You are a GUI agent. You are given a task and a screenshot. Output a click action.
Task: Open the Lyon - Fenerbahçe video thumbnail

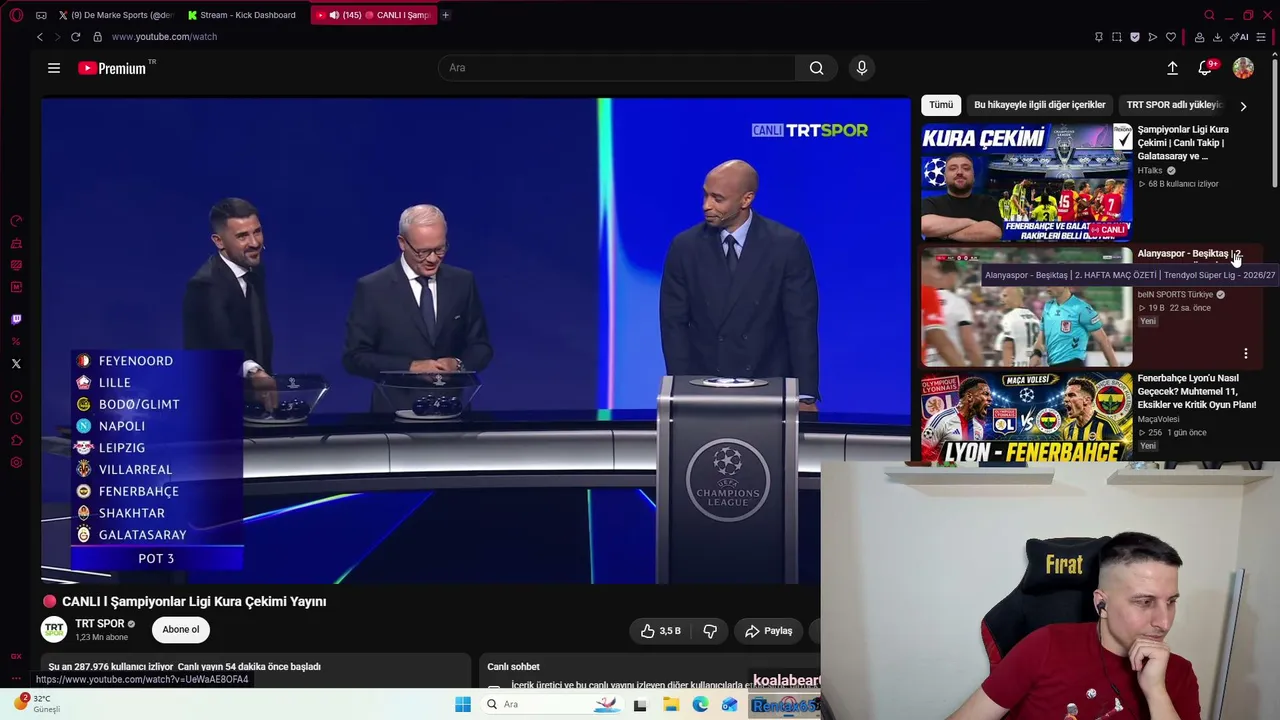[1027, 418]
